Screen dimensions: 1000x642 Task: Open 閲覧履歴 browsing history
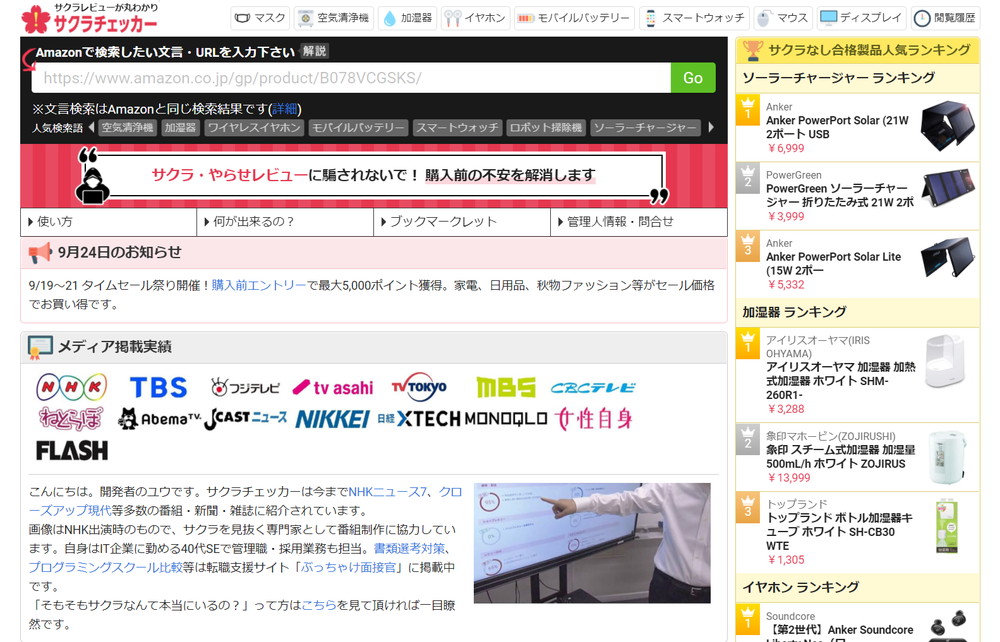point(945,18)
